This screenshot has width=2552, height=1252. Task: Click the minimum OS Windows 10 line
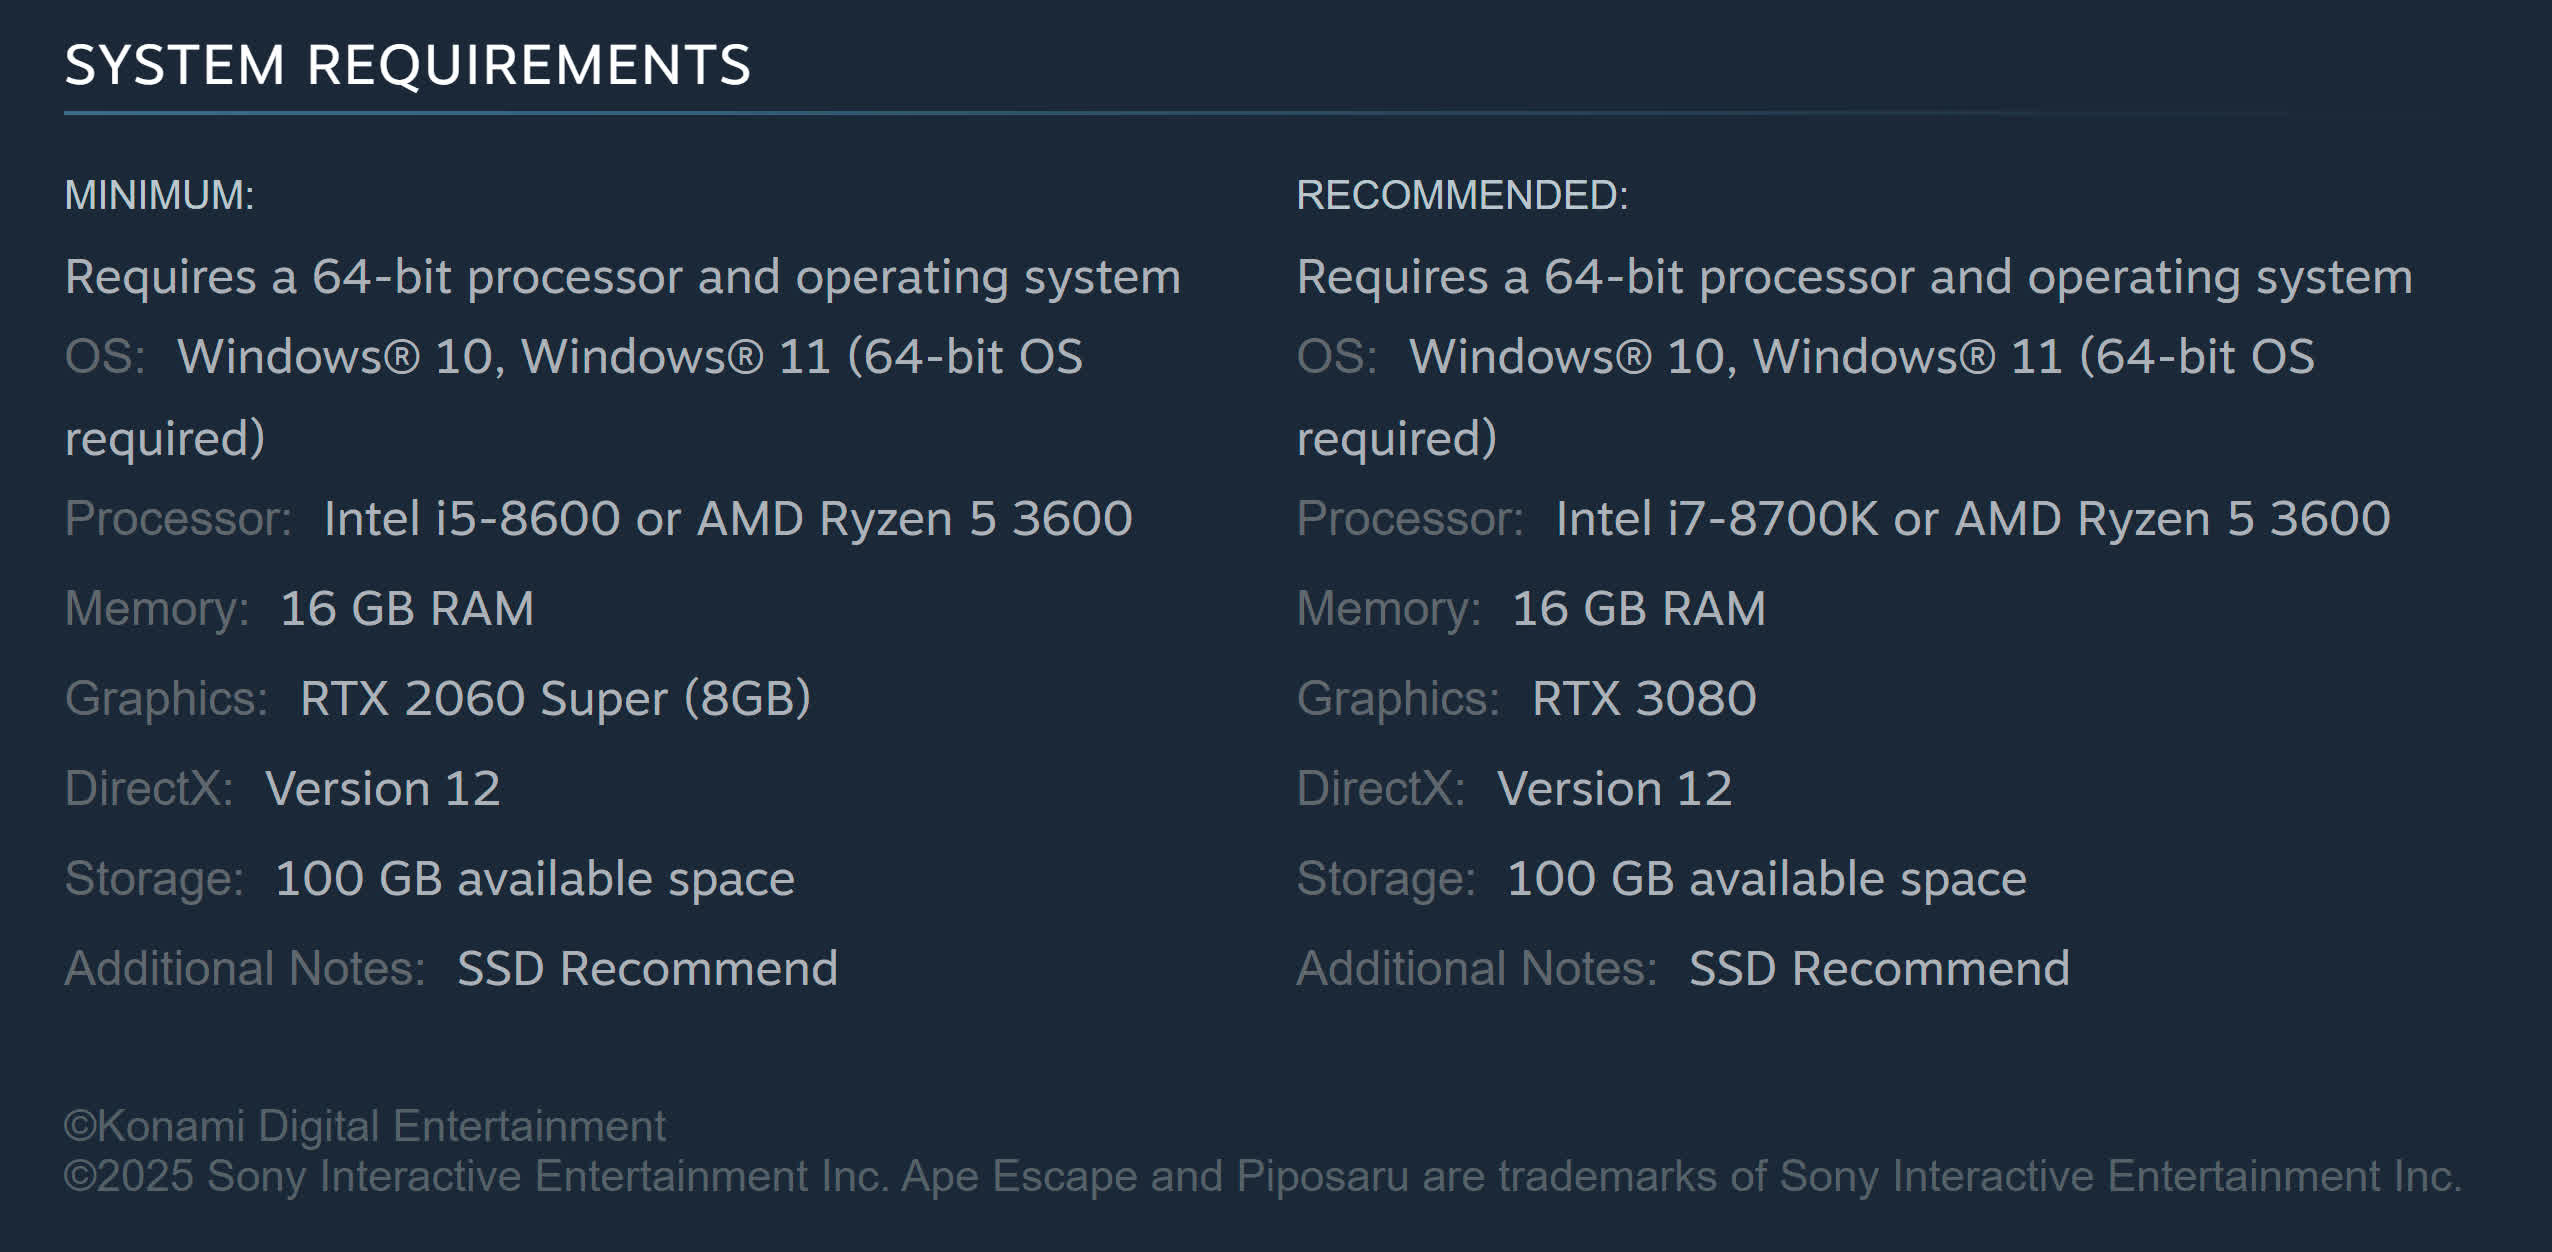click(629, 357)
